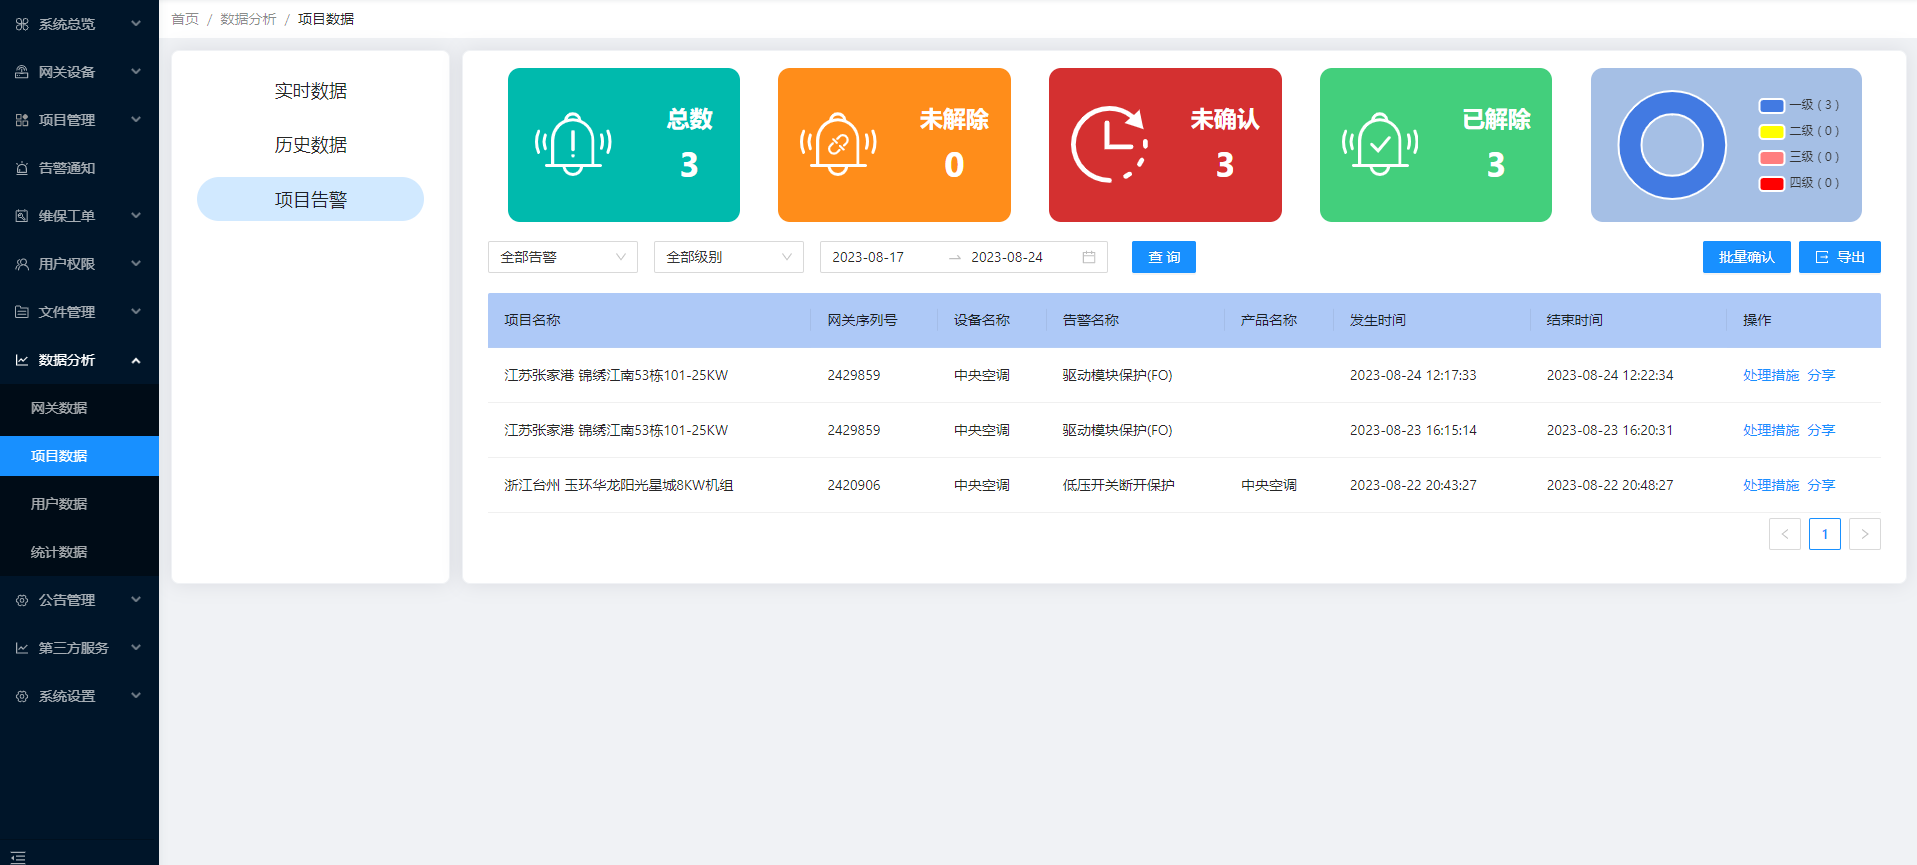Open 处理措施 for 2023-08-24 12:17:33 alarm
Screen dimensions: 1917x865
(1771, 375)
